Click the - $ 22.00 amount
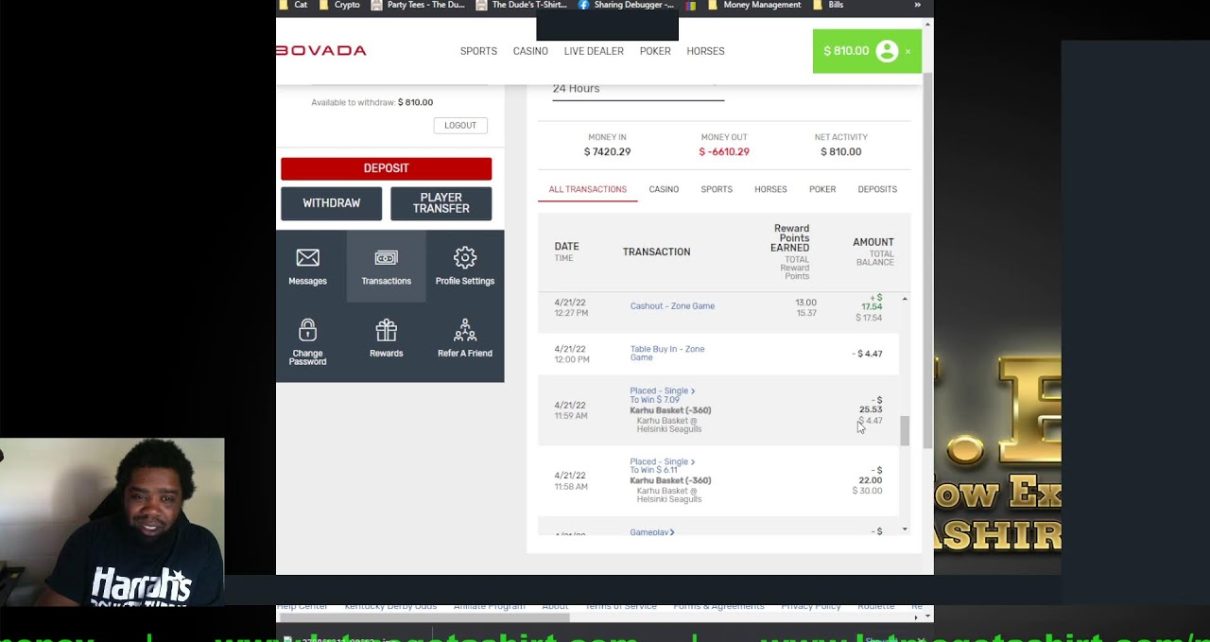Screen dimensions: 1210x642 point(871,475)
